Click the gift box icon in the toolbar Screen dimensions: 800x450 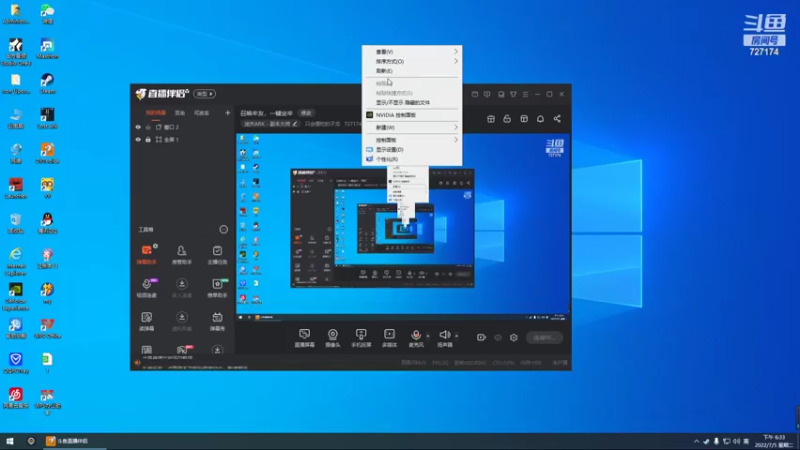(491, 119)
